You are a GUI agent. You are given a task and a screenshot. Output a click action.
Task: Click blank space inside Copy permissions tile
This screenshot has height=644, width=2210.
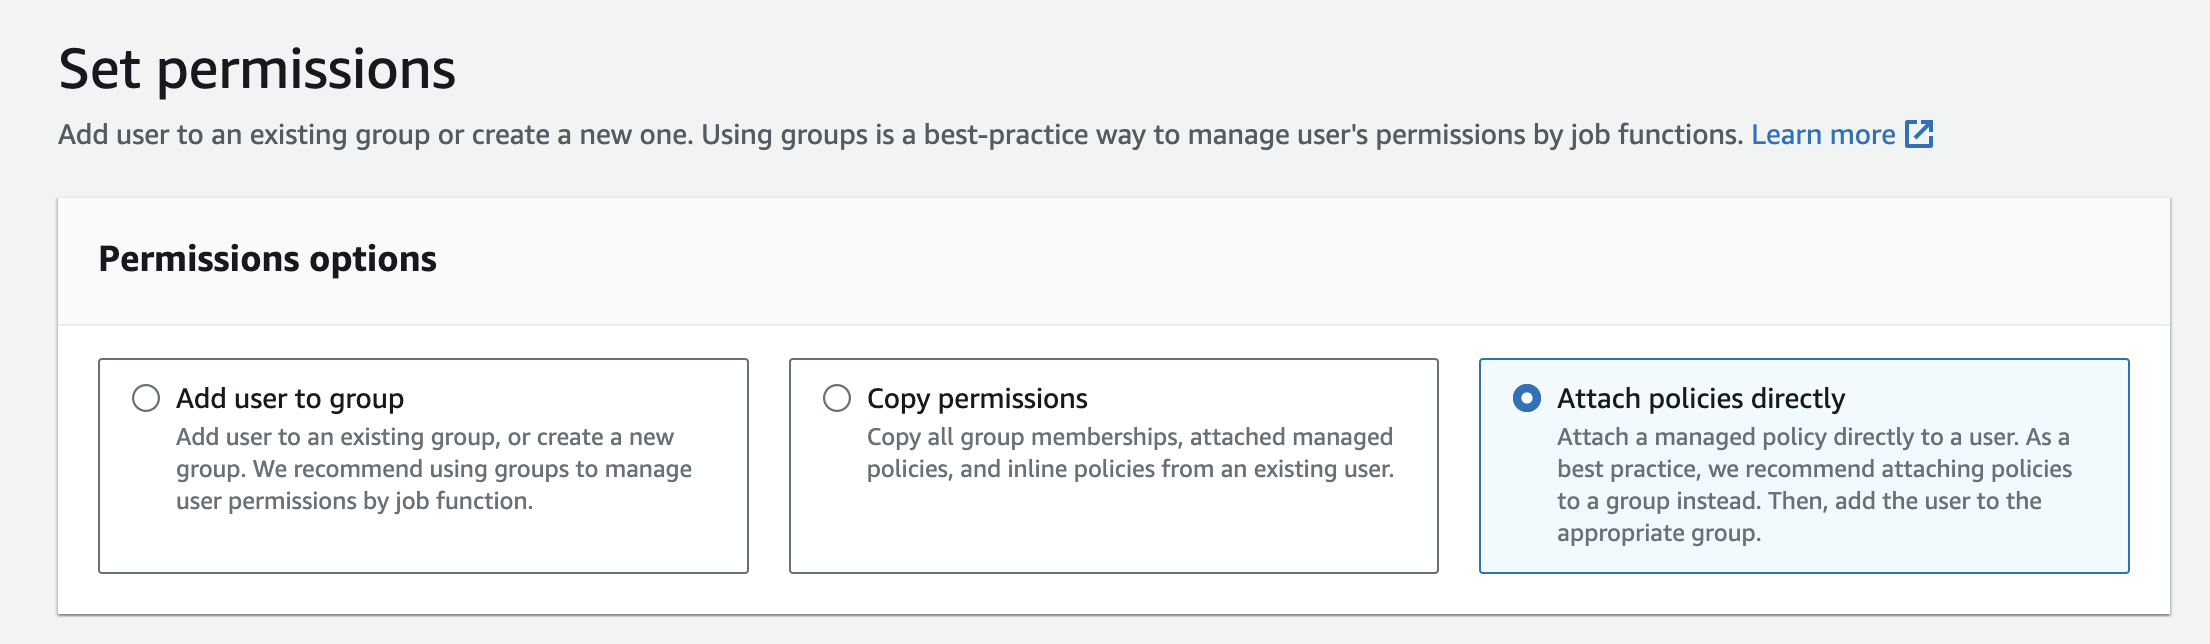point(1113,530)
